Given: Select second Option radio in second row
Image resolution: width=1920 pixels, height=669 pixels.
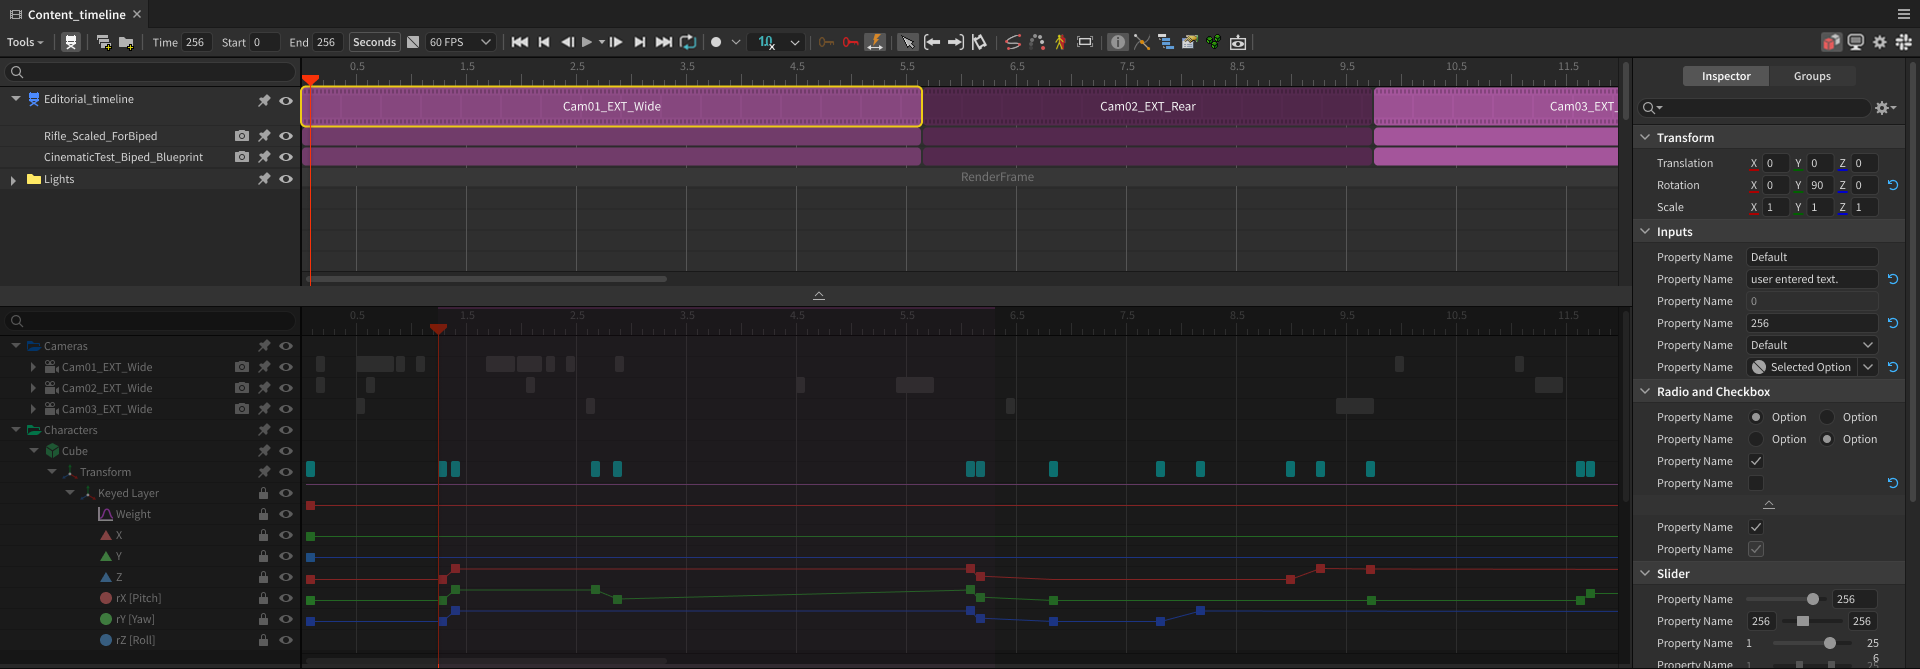Looking at the screenshot, I should pos(1827,439).
